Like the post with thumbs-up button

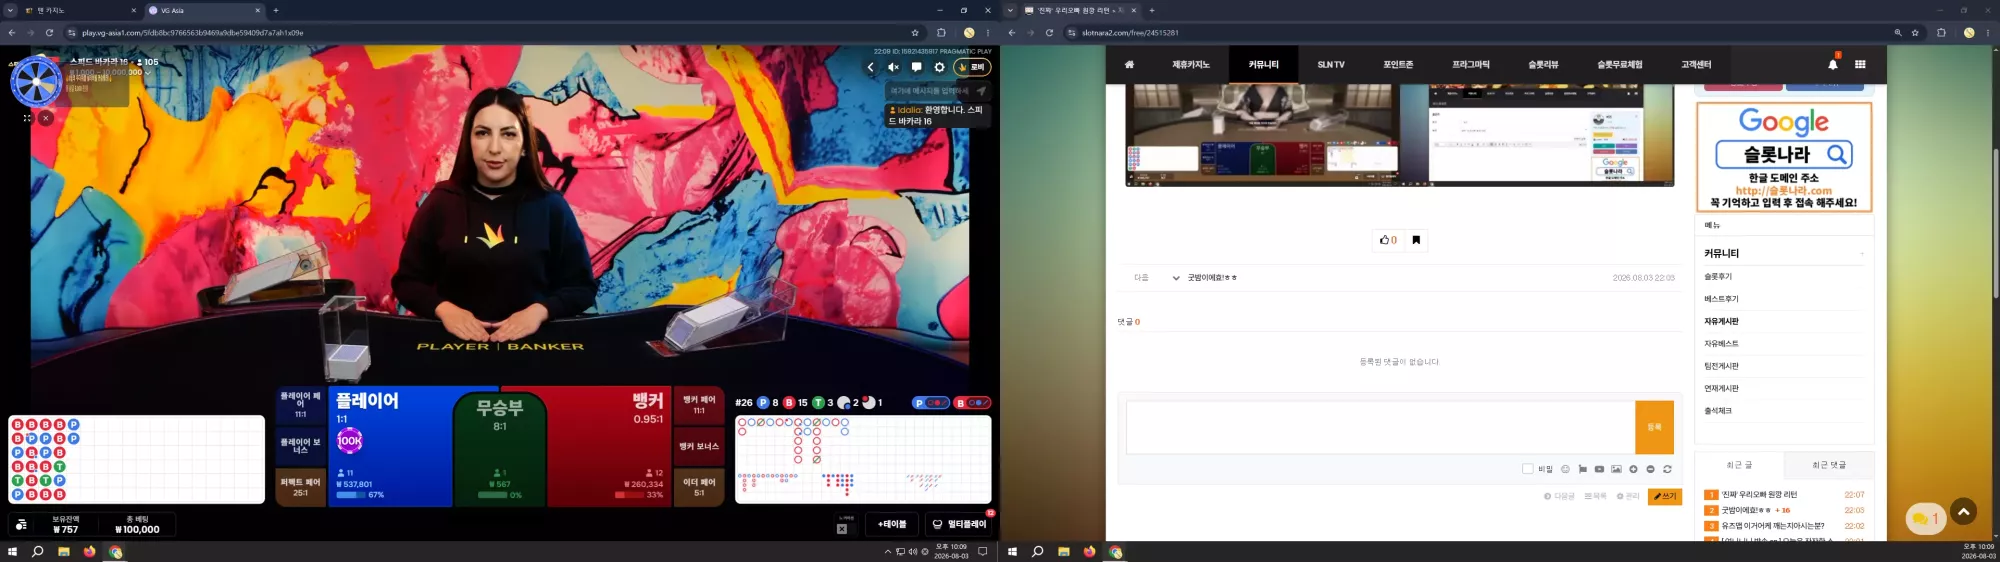point(1388,239)
